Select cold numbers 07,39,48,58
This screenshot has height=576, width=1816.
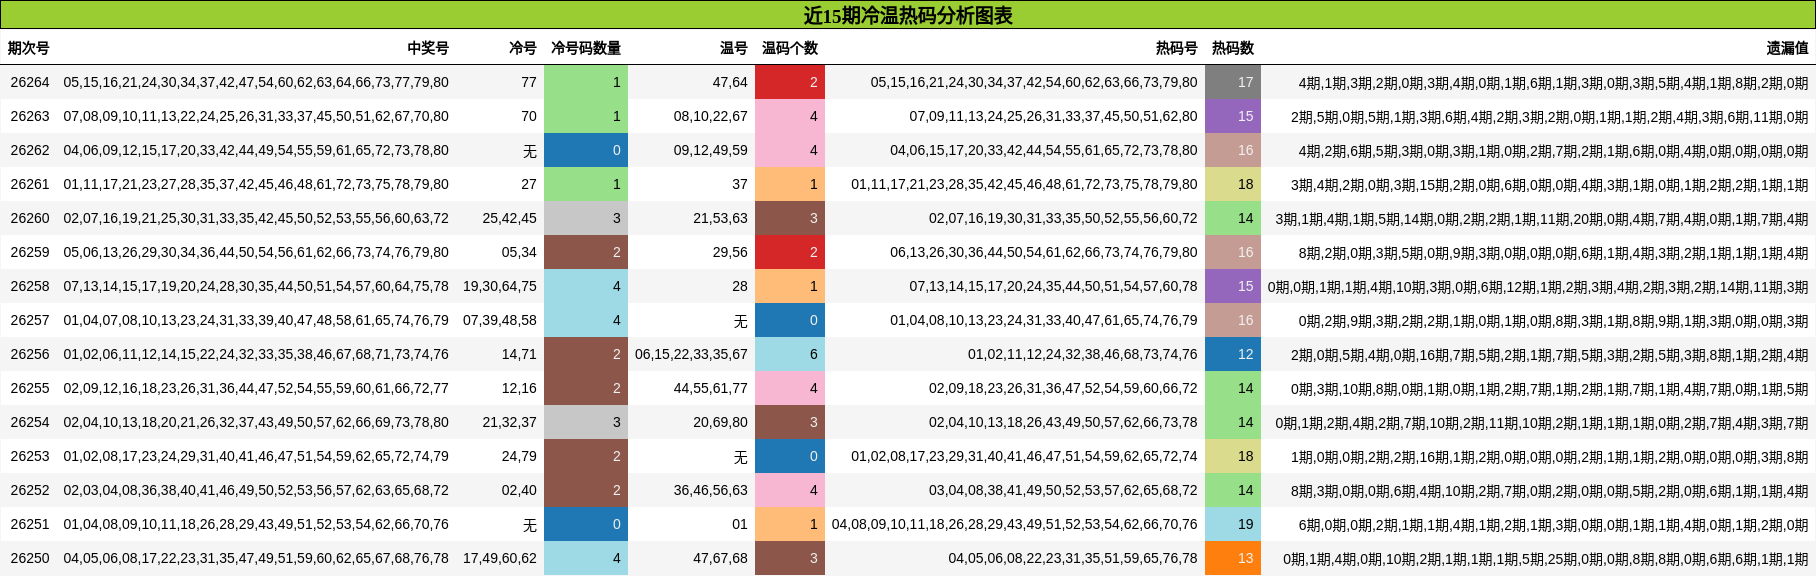(500, 320)
